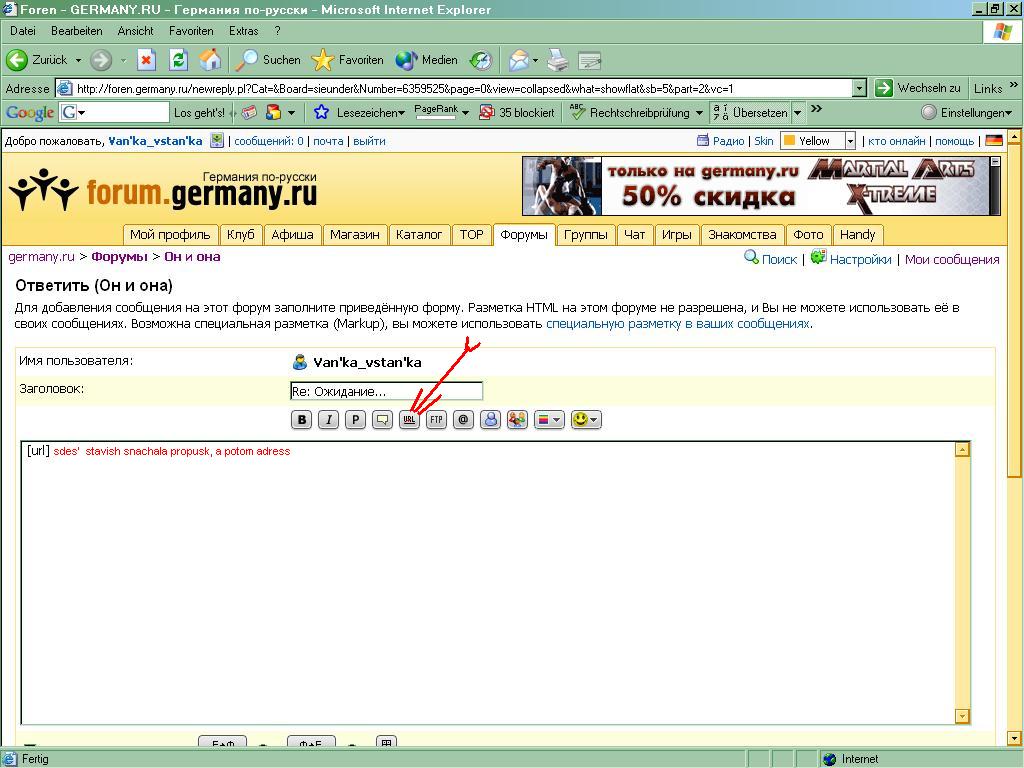Open the Favoriten menu in menu bar
Viewport: 1024px width, 768px height.
coord(191,31)
